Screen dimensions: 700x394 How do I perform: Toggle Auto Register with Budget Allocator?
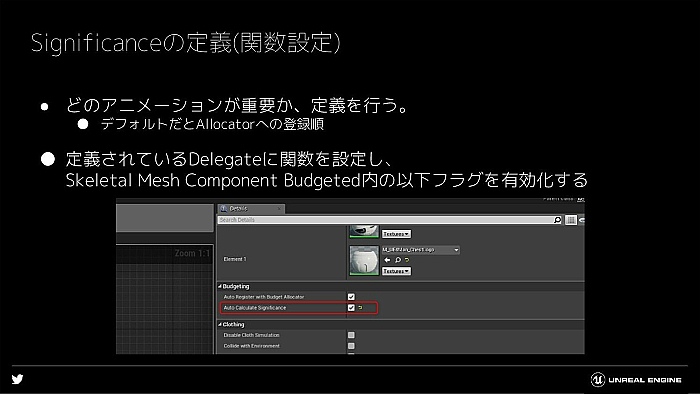tap(351, 297)
